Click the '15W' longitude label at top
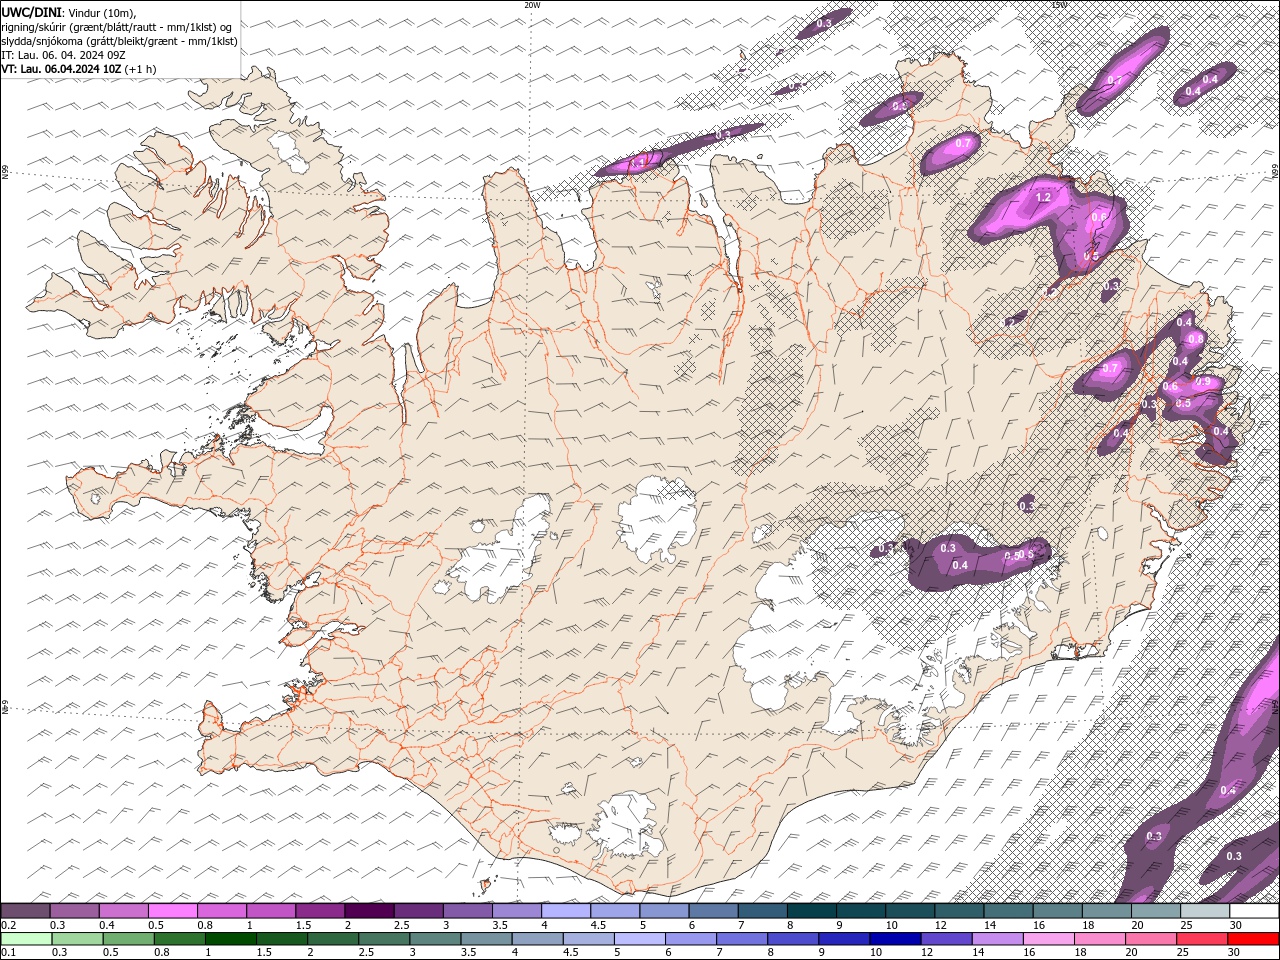1280x960 pixels. coord(1059,4)
